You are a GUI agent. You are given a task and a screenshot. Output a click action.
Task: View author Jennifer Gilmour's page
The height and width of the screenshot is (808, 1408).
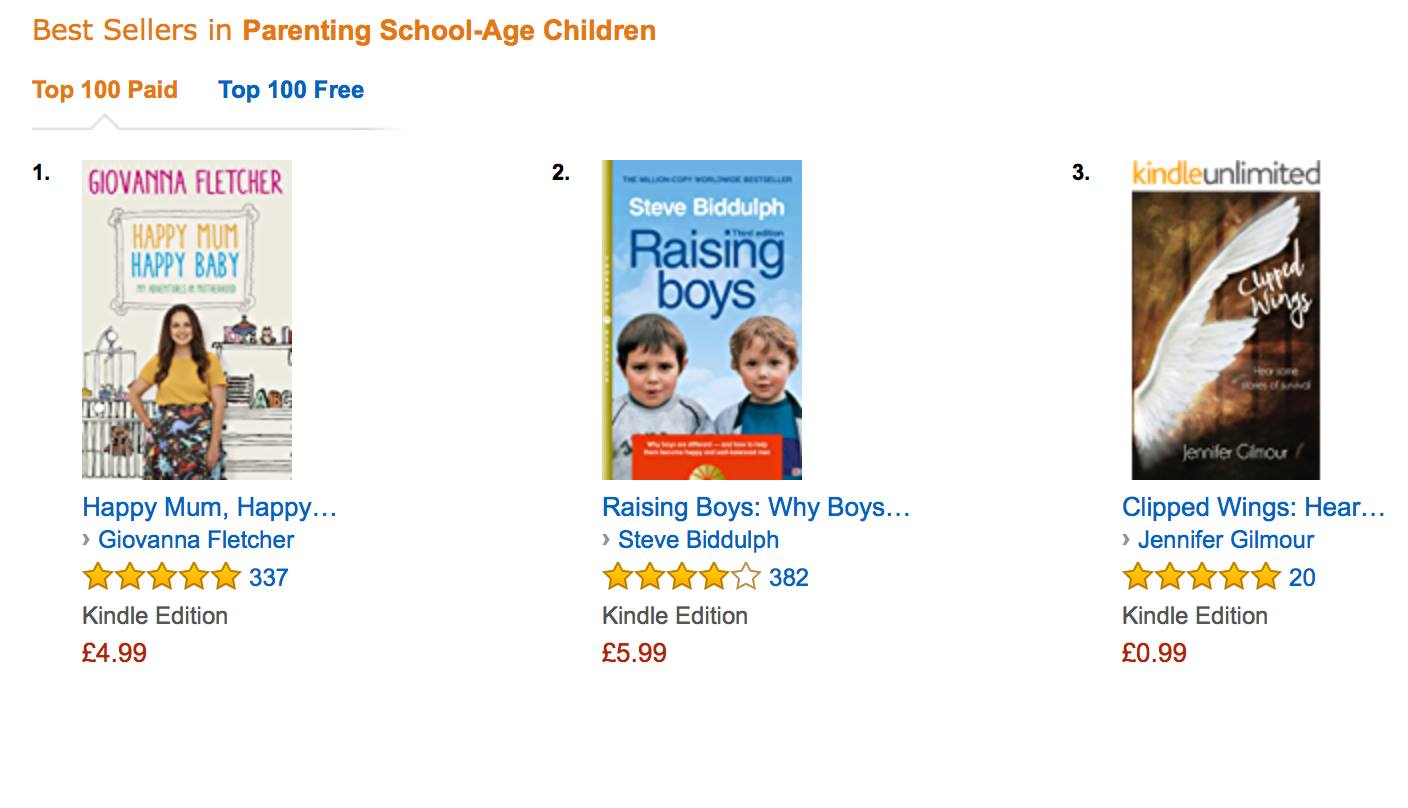coord(1226,540)
